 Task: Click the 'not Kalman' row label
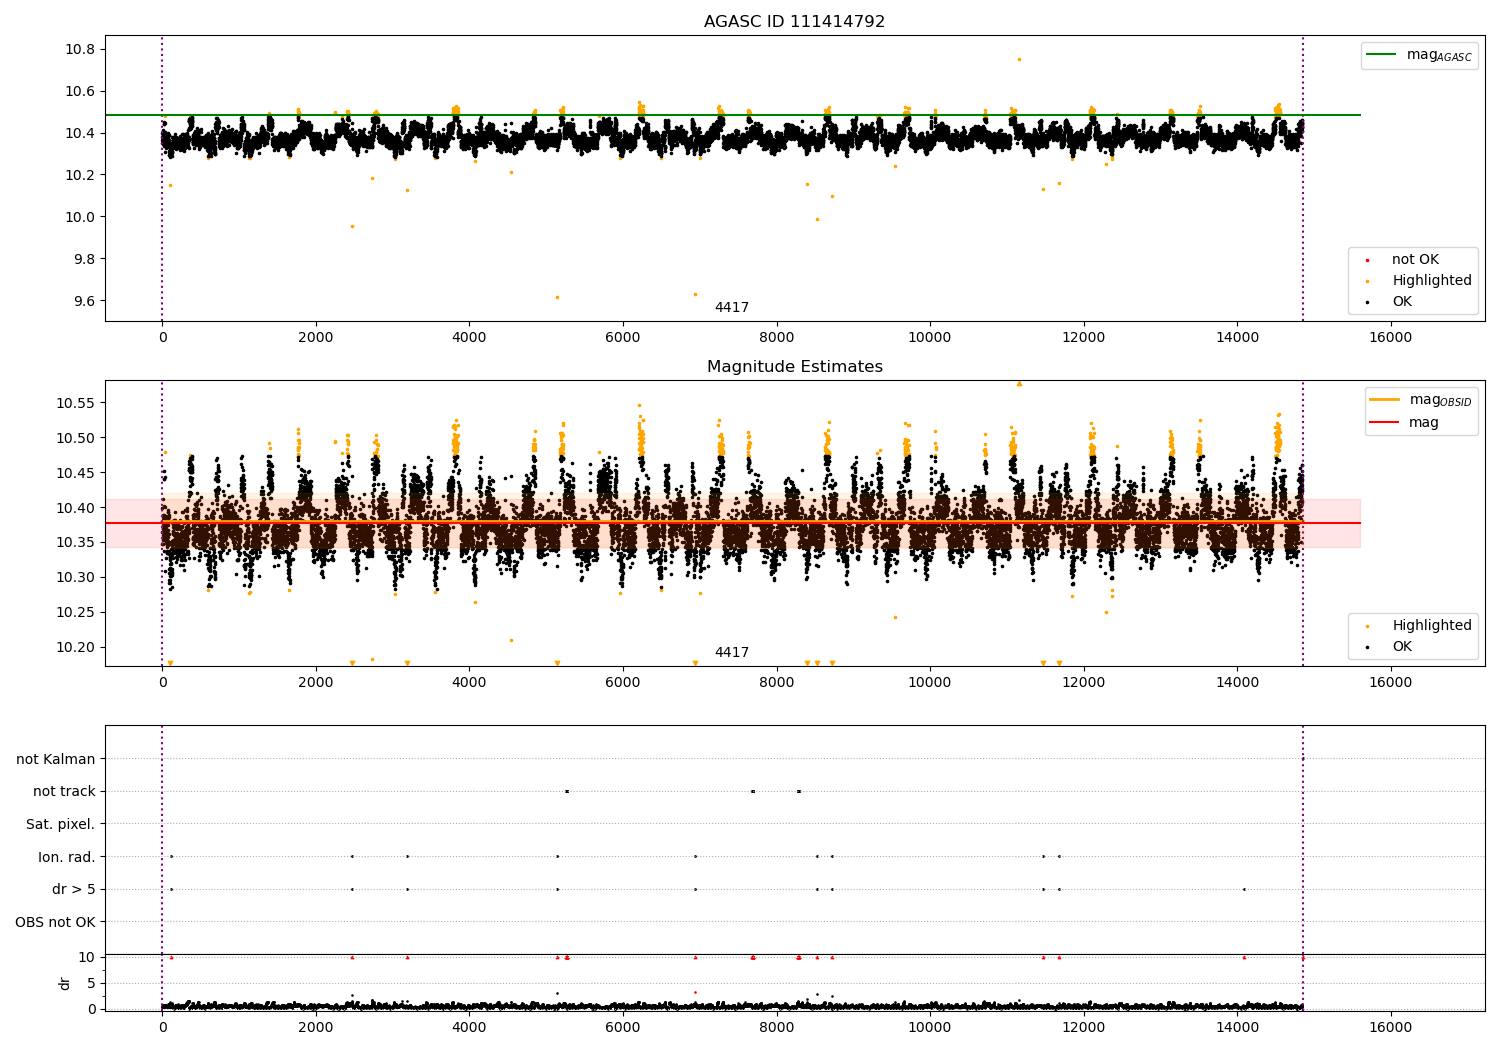click(x=55, y=760)
